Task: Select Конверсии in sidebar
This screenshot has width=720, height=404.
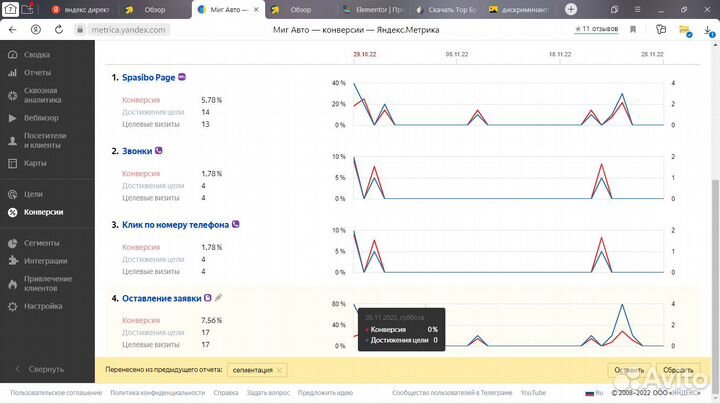Action: coord(43,212)
